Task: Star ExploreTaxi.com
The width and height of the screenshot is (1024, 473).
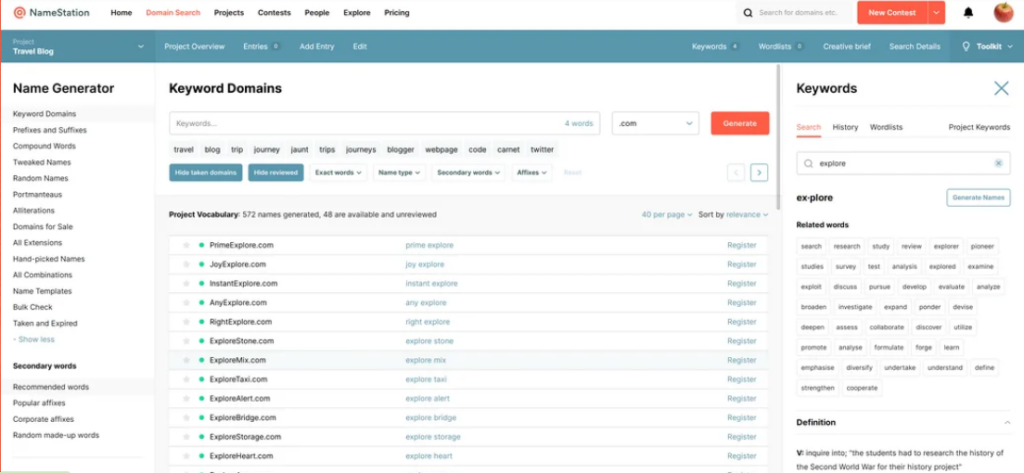Action: pyautogui.click(x=186, y=379)
